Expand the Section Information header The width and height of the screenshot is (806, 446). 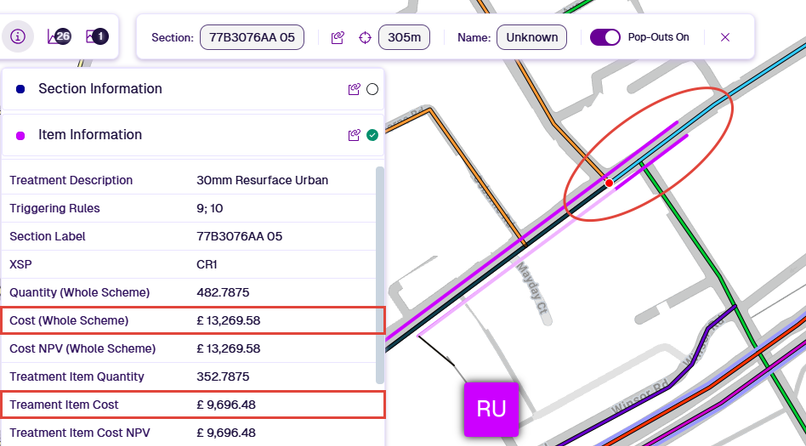pos(193,89)
